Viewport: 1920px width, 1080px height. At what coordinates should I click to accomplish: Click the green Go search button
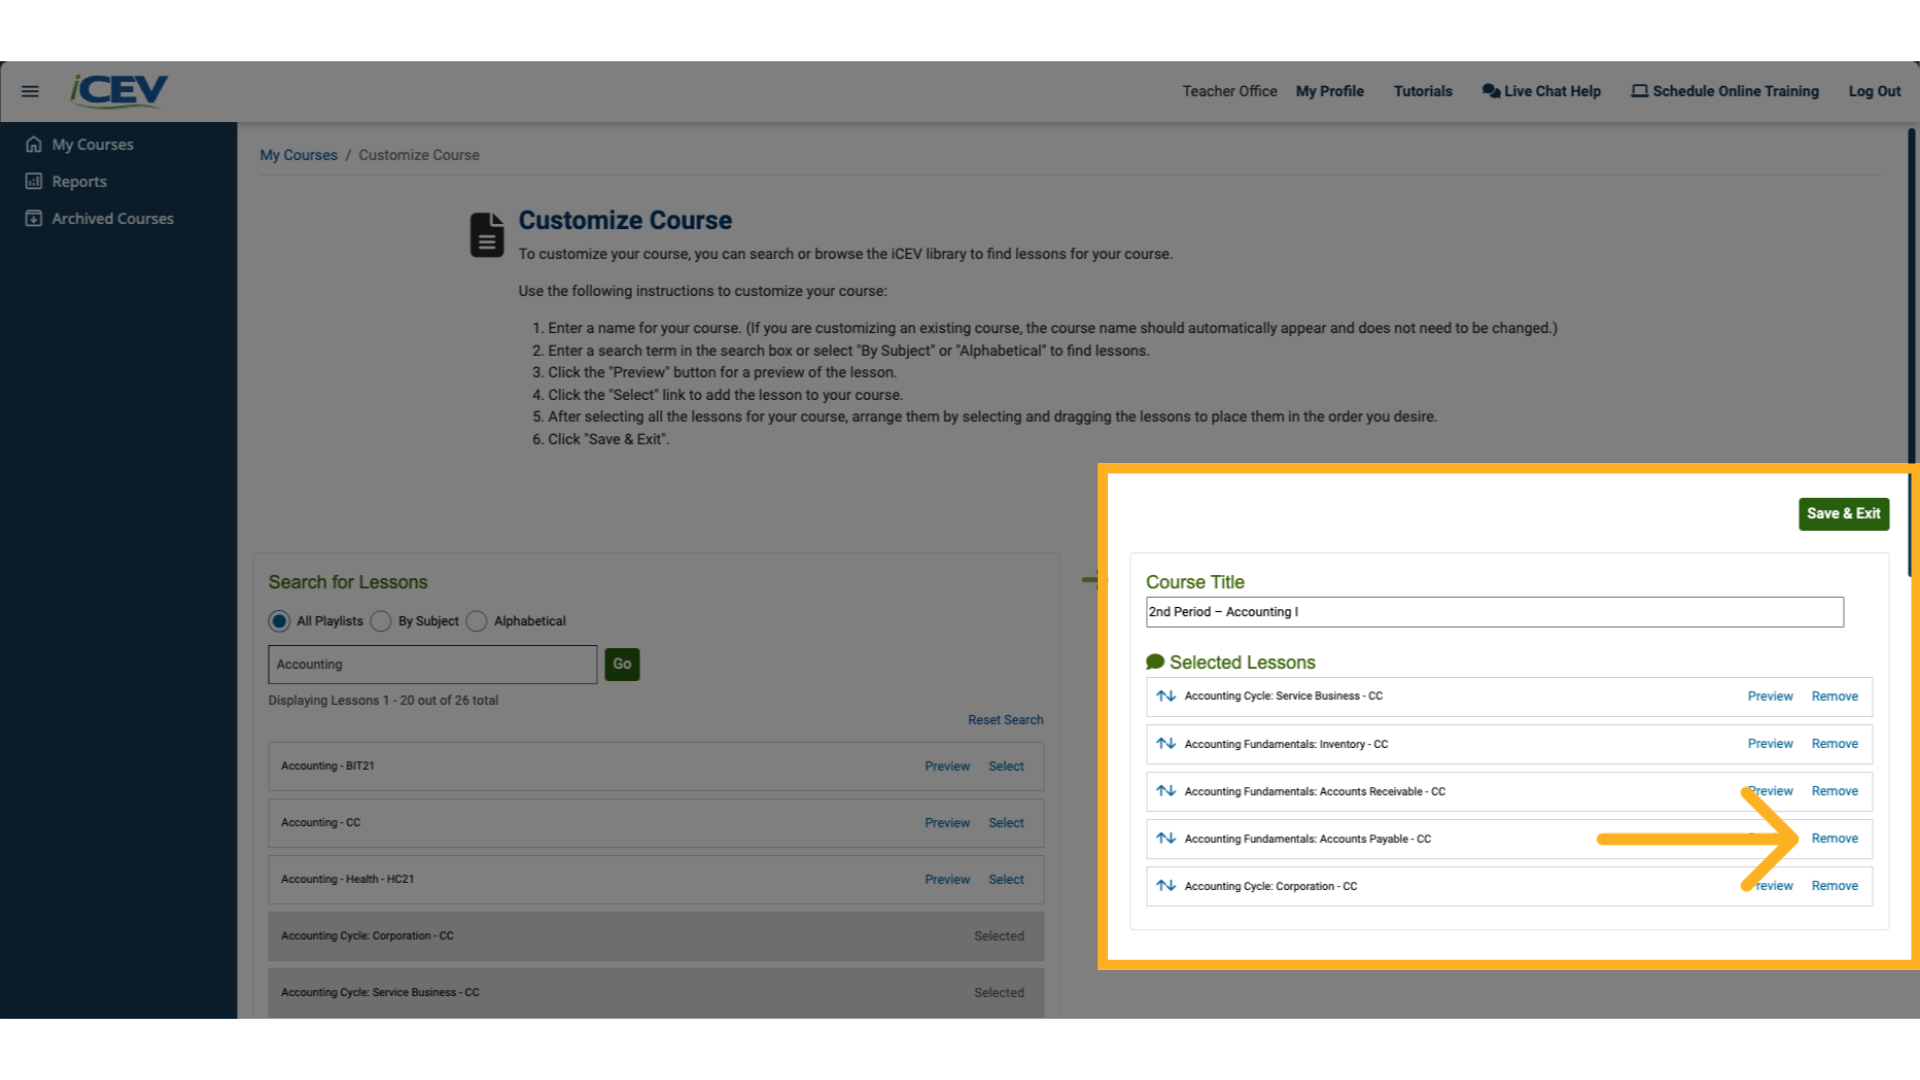[x=622, y=664]
